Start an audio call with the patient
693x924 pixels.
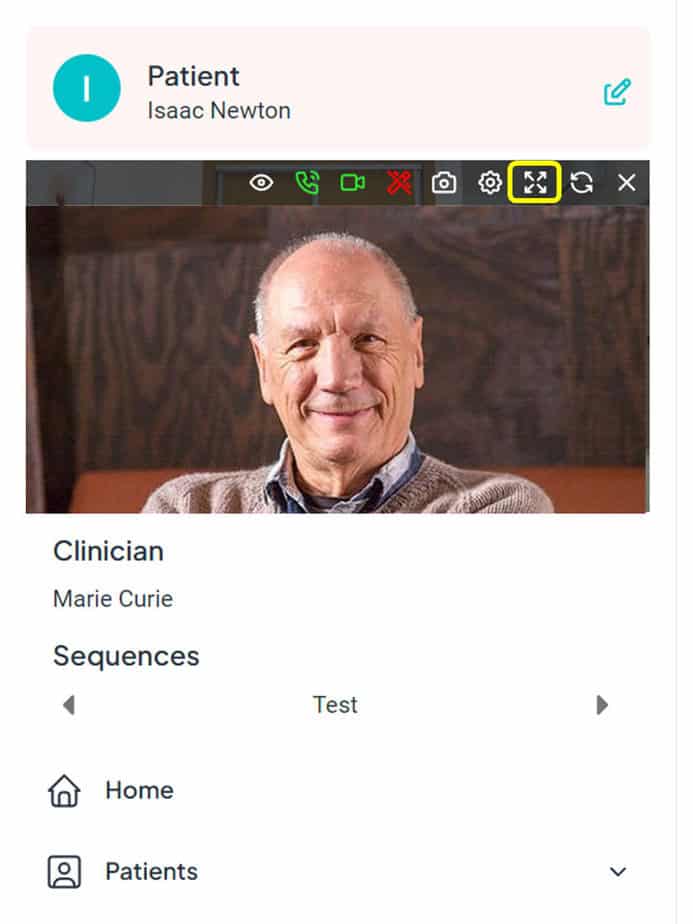[x=307, y=183]
